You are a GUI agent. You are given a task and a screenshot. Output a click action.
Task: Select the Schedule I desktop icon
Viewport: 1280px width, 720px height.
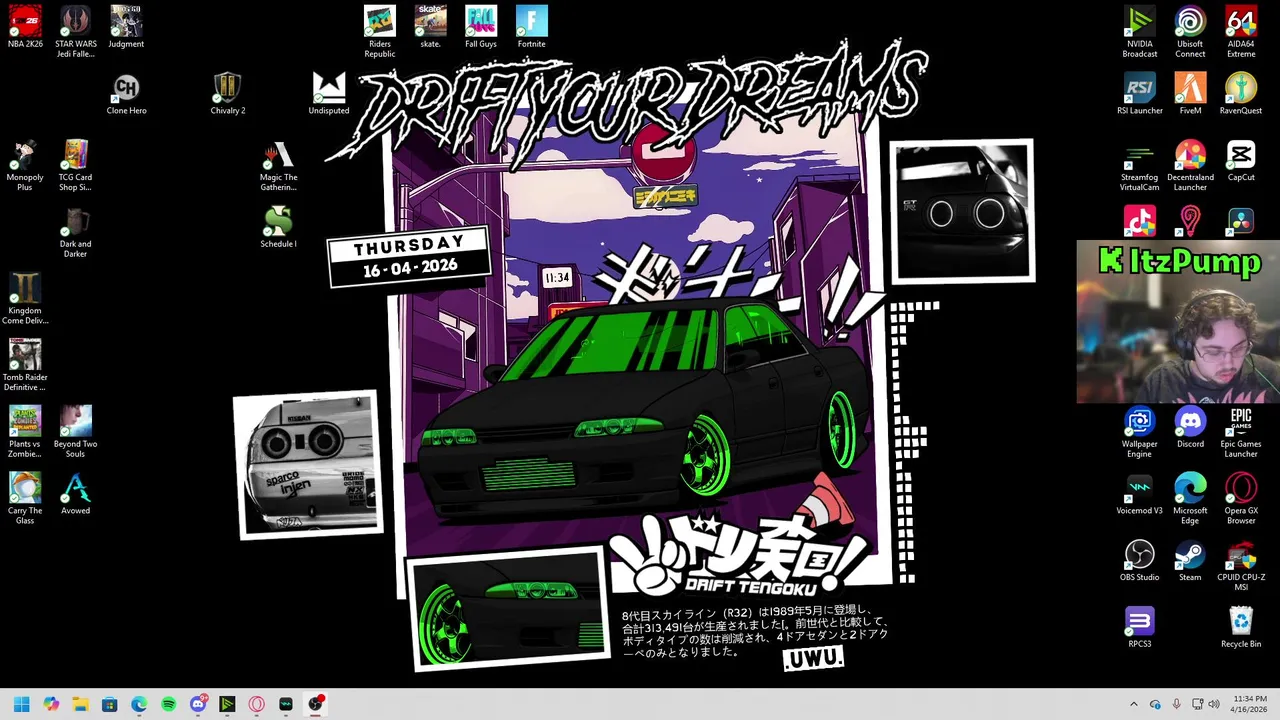pyautogui.click(x=278, y=227)
